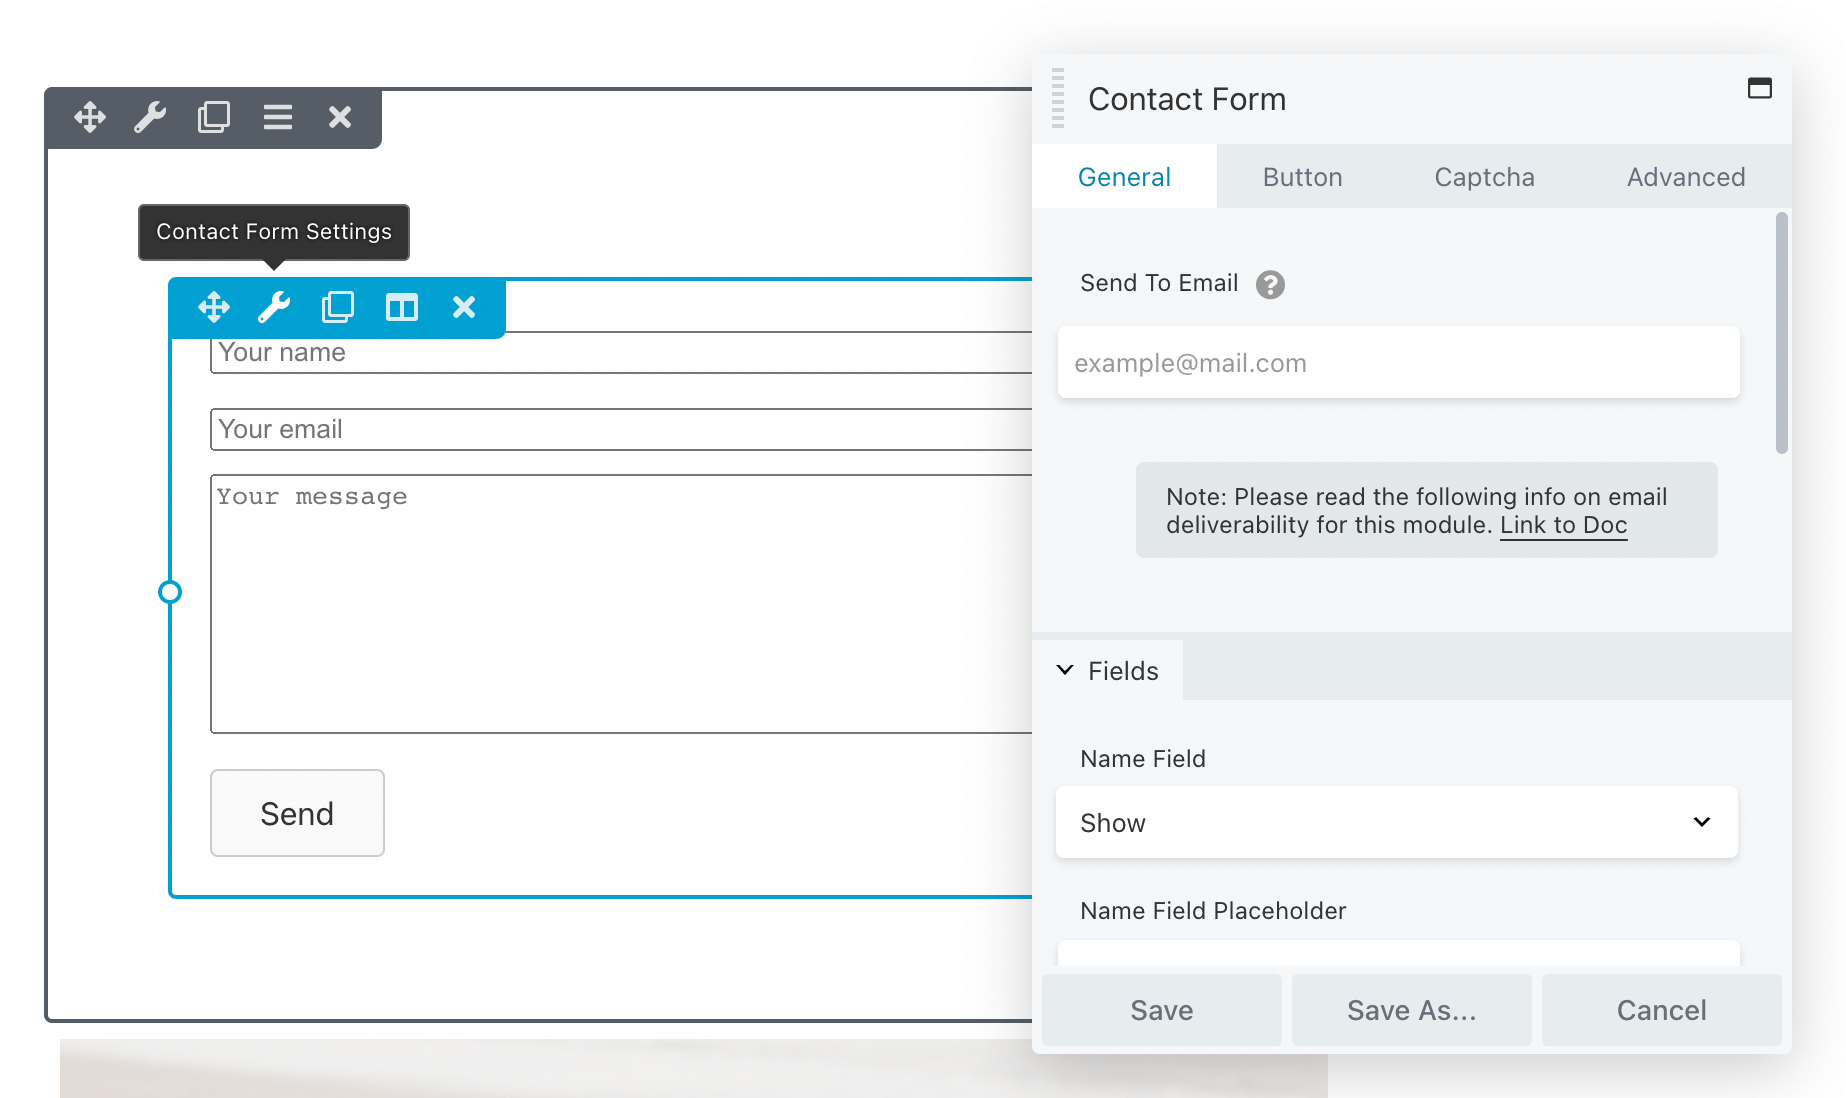Image resolution: width=1846 pixels, height=1098 pixels.
Task: Focus the Send To Email input
Action: pos(1398,363)
